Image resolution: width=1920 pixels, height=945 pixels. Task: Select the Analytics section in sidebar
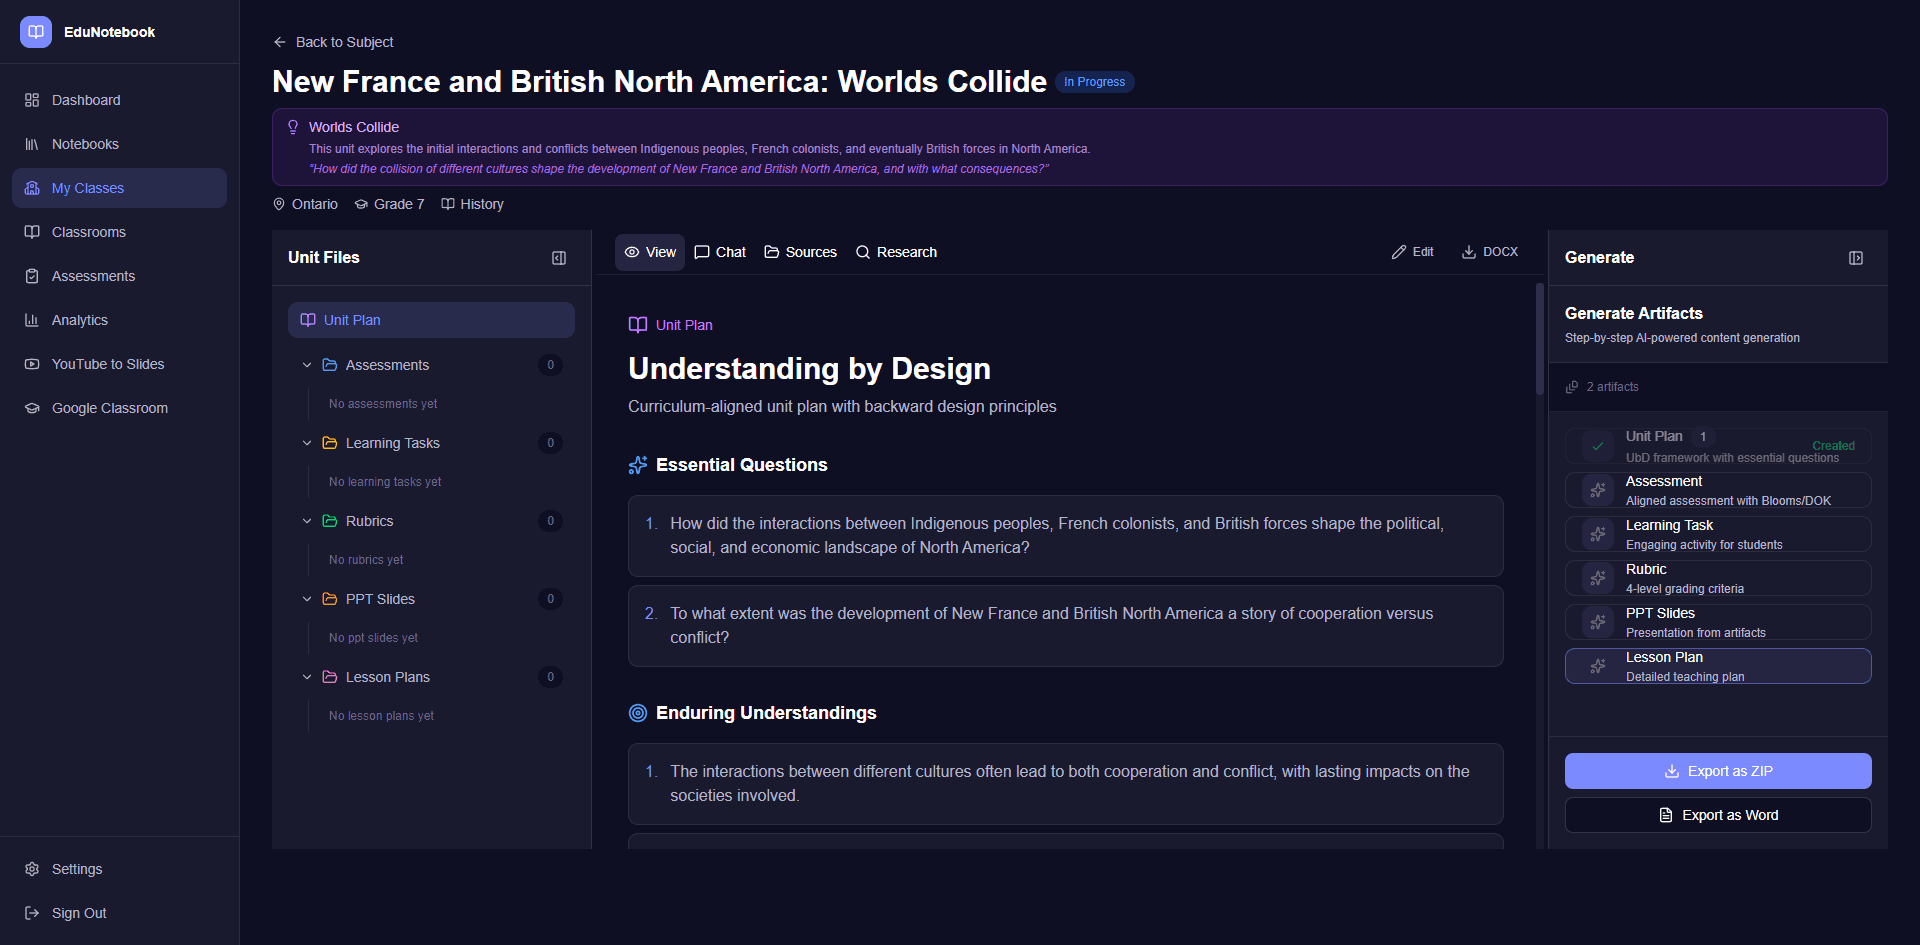click(80, 319)
